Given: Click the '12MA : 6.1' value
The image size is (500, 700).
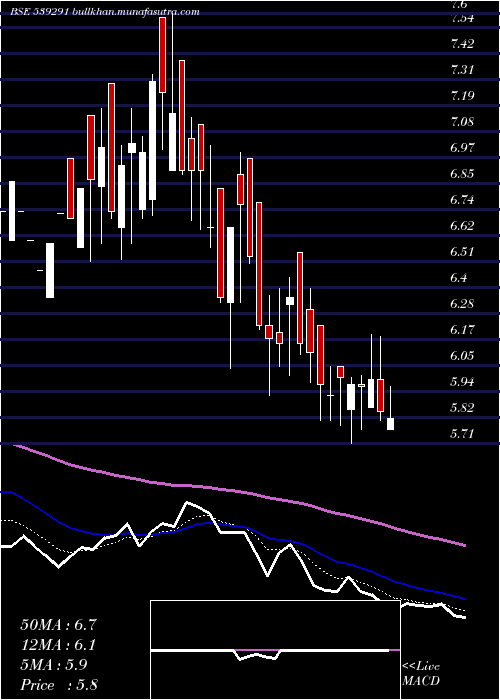Looking at the screenshot, I should pyautogui.click(x=58, y=645).
